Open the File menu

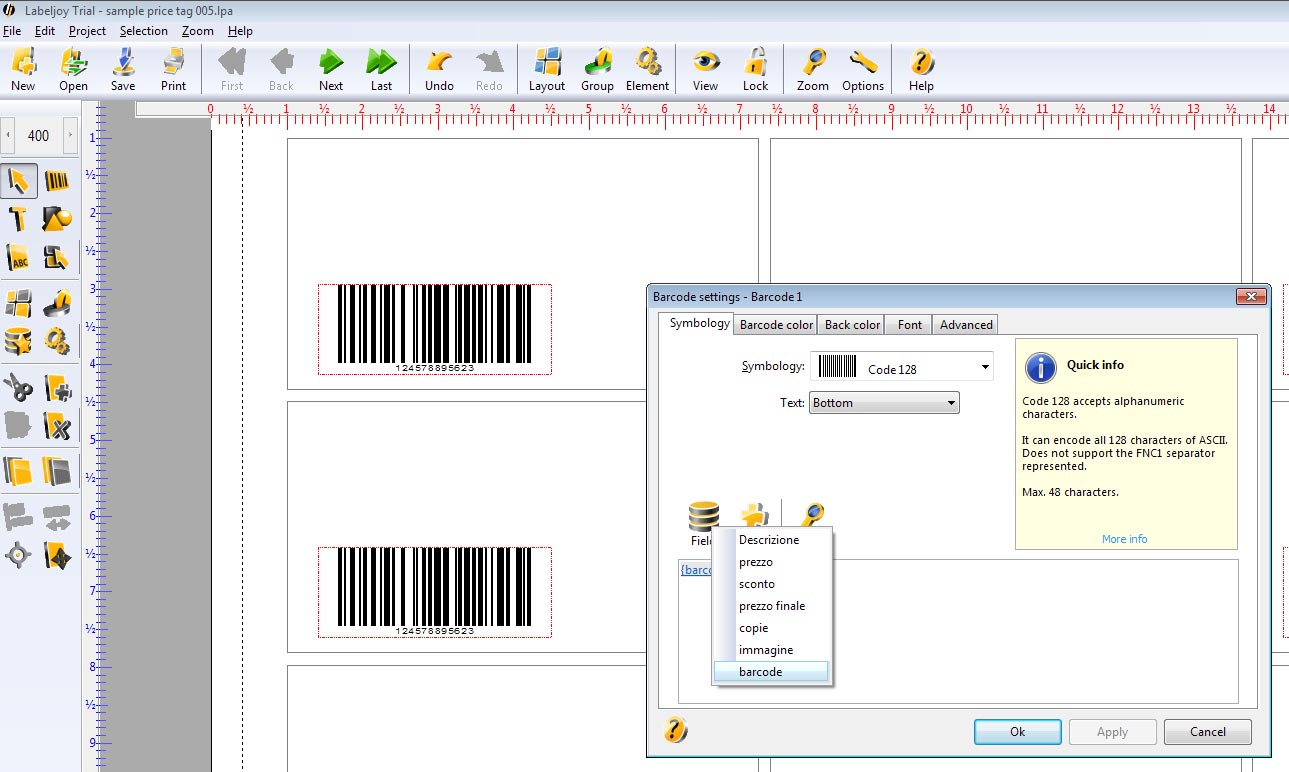pos(12,31)
